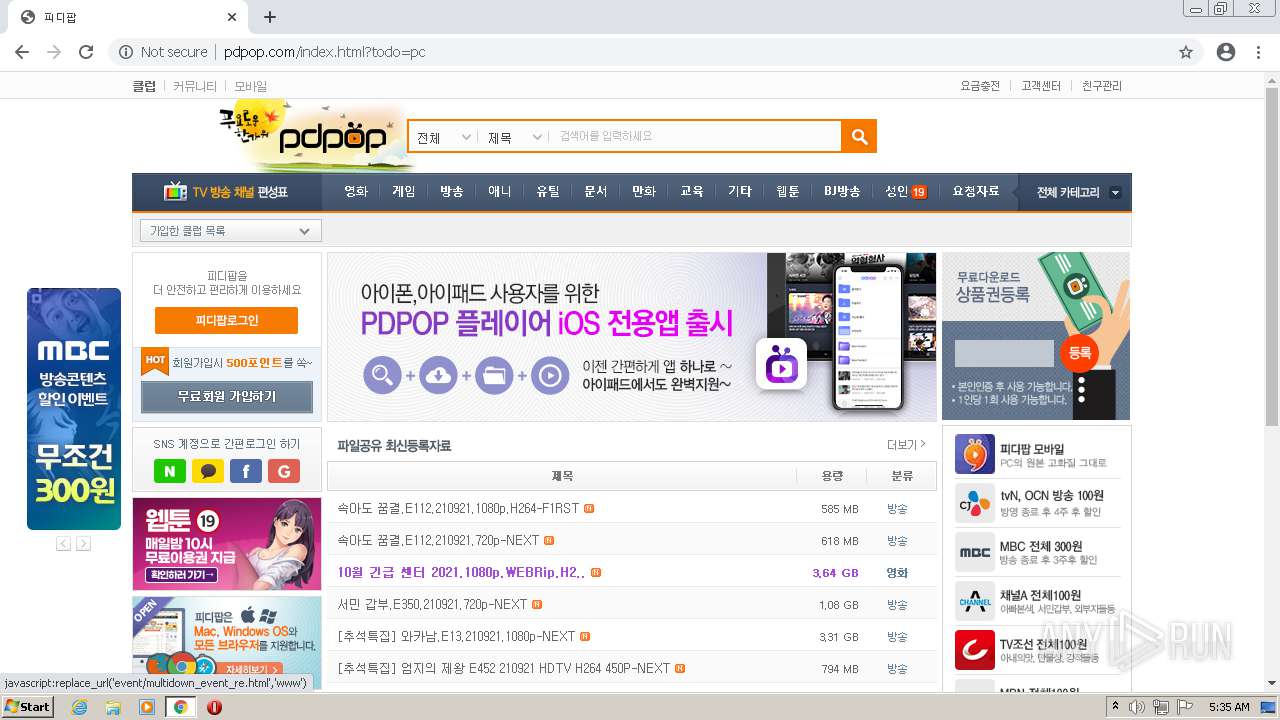Reload the page
This screenshot has width=1280, height=720.
(x=86, y=52)
